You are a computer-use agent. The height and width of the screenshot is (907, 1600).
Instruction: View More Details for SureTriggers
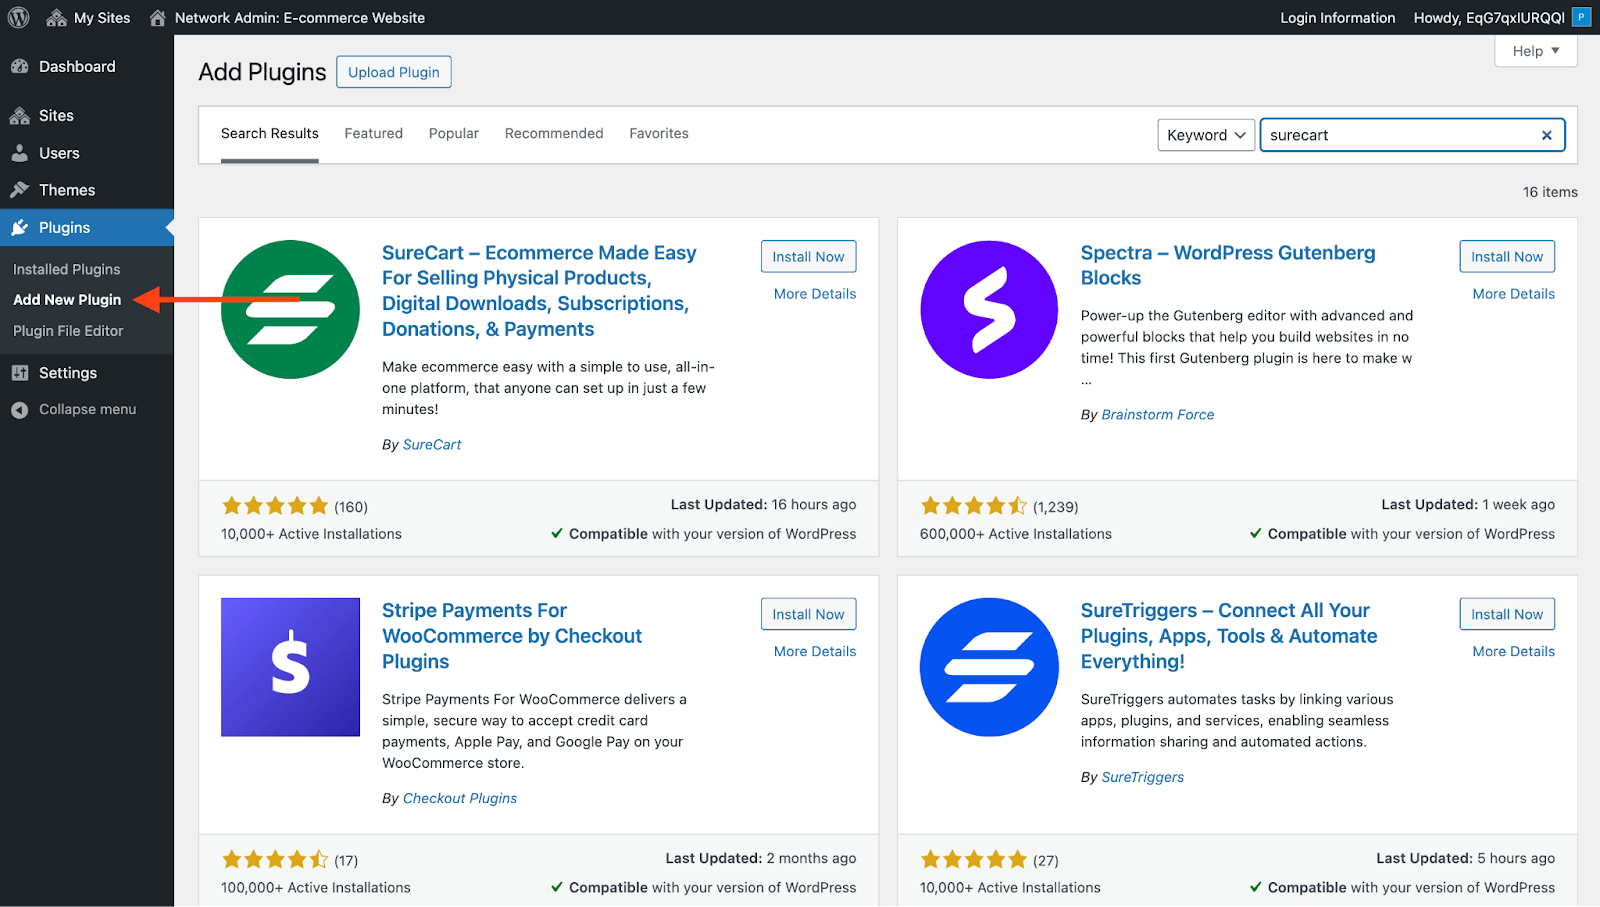click(1513, 651)
